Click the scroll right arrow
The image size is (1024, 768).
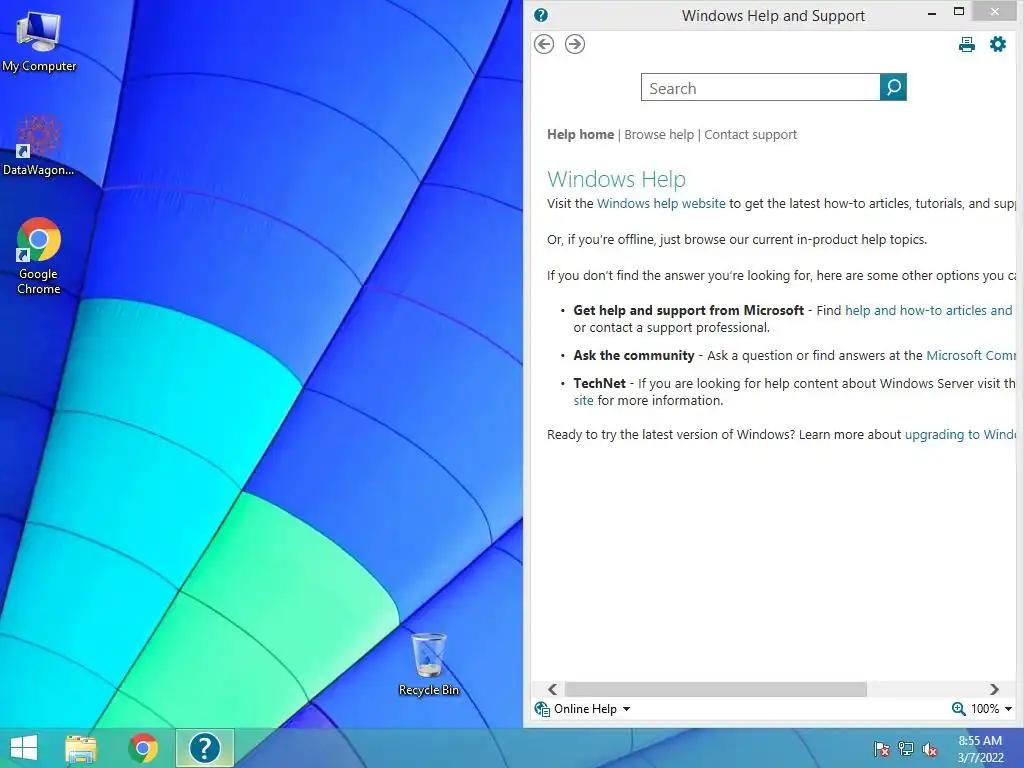click(994, 689)
